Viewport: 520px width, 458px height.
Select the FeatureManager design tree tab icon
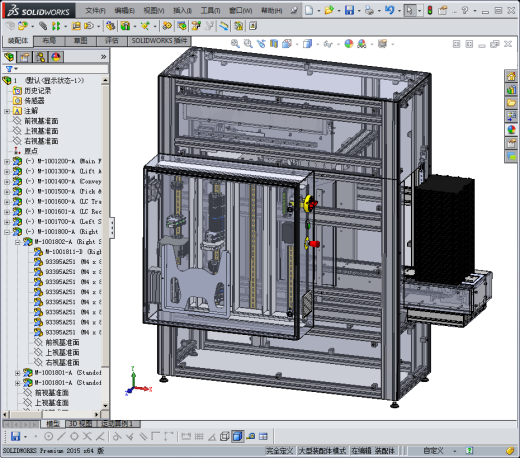click(9, 57)
